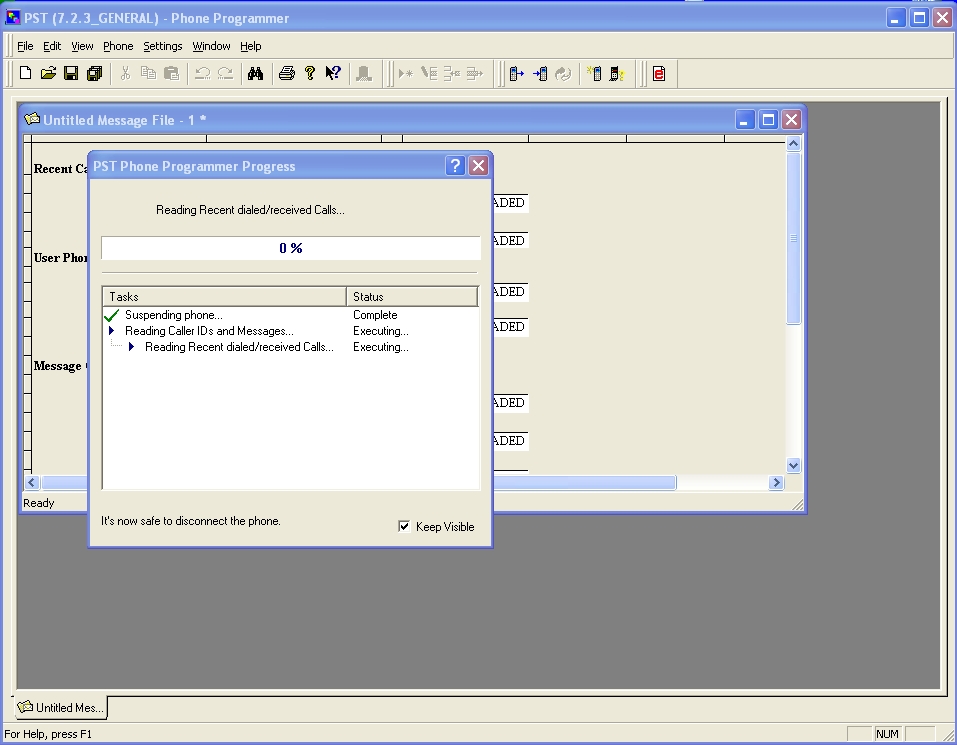
Task: Click the context help pointer icon
Action: tap(333, 73)
